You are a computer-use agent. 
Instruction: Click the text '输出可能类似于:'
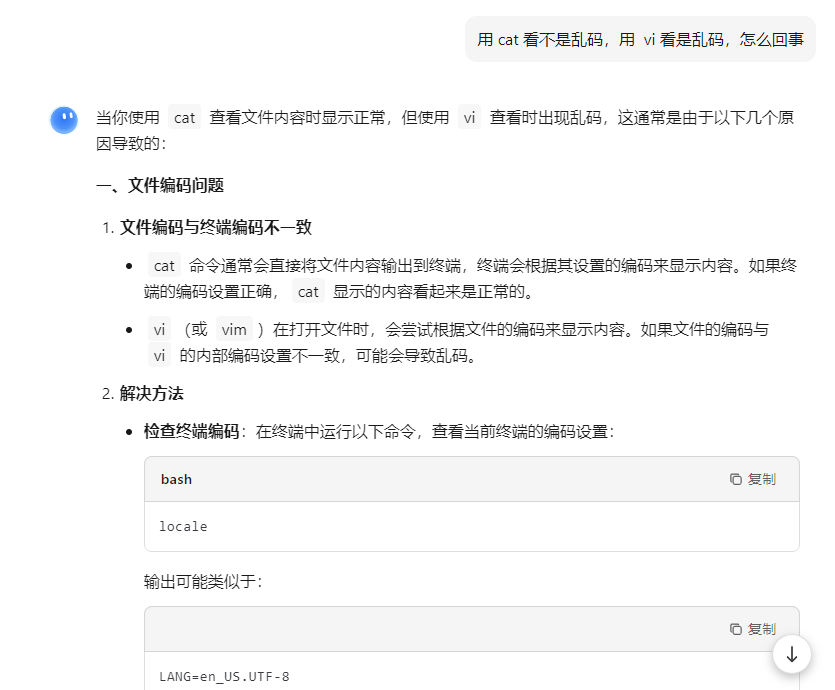[x=203, y=581]
